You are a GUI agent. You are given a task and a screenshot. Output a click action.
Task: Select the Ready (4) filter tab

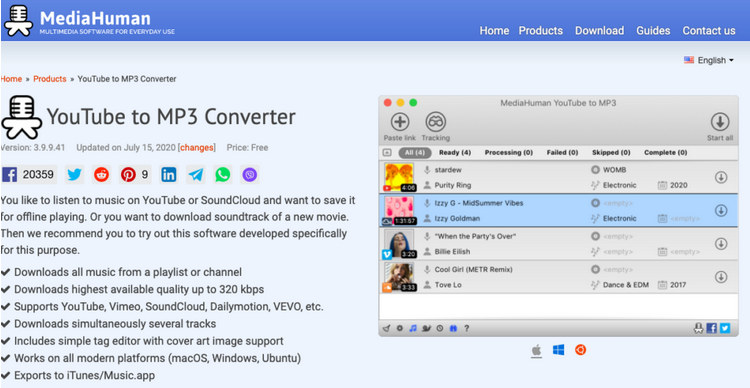coord(455,153)
